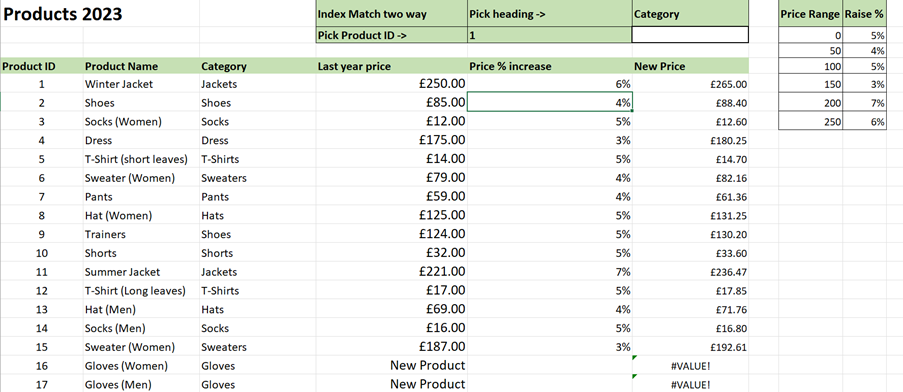Click the Trainers product name cell
Viewport: 903px width, 392px height.
point(141,234)
